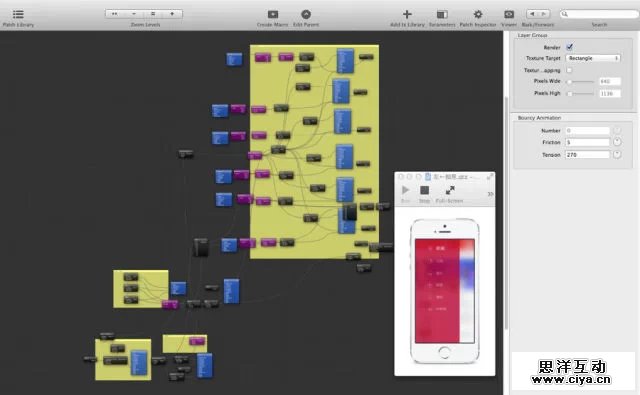Click the Pixels Wide slider
The width and height of the screenshot is (640, 395).
click(580, 82)
